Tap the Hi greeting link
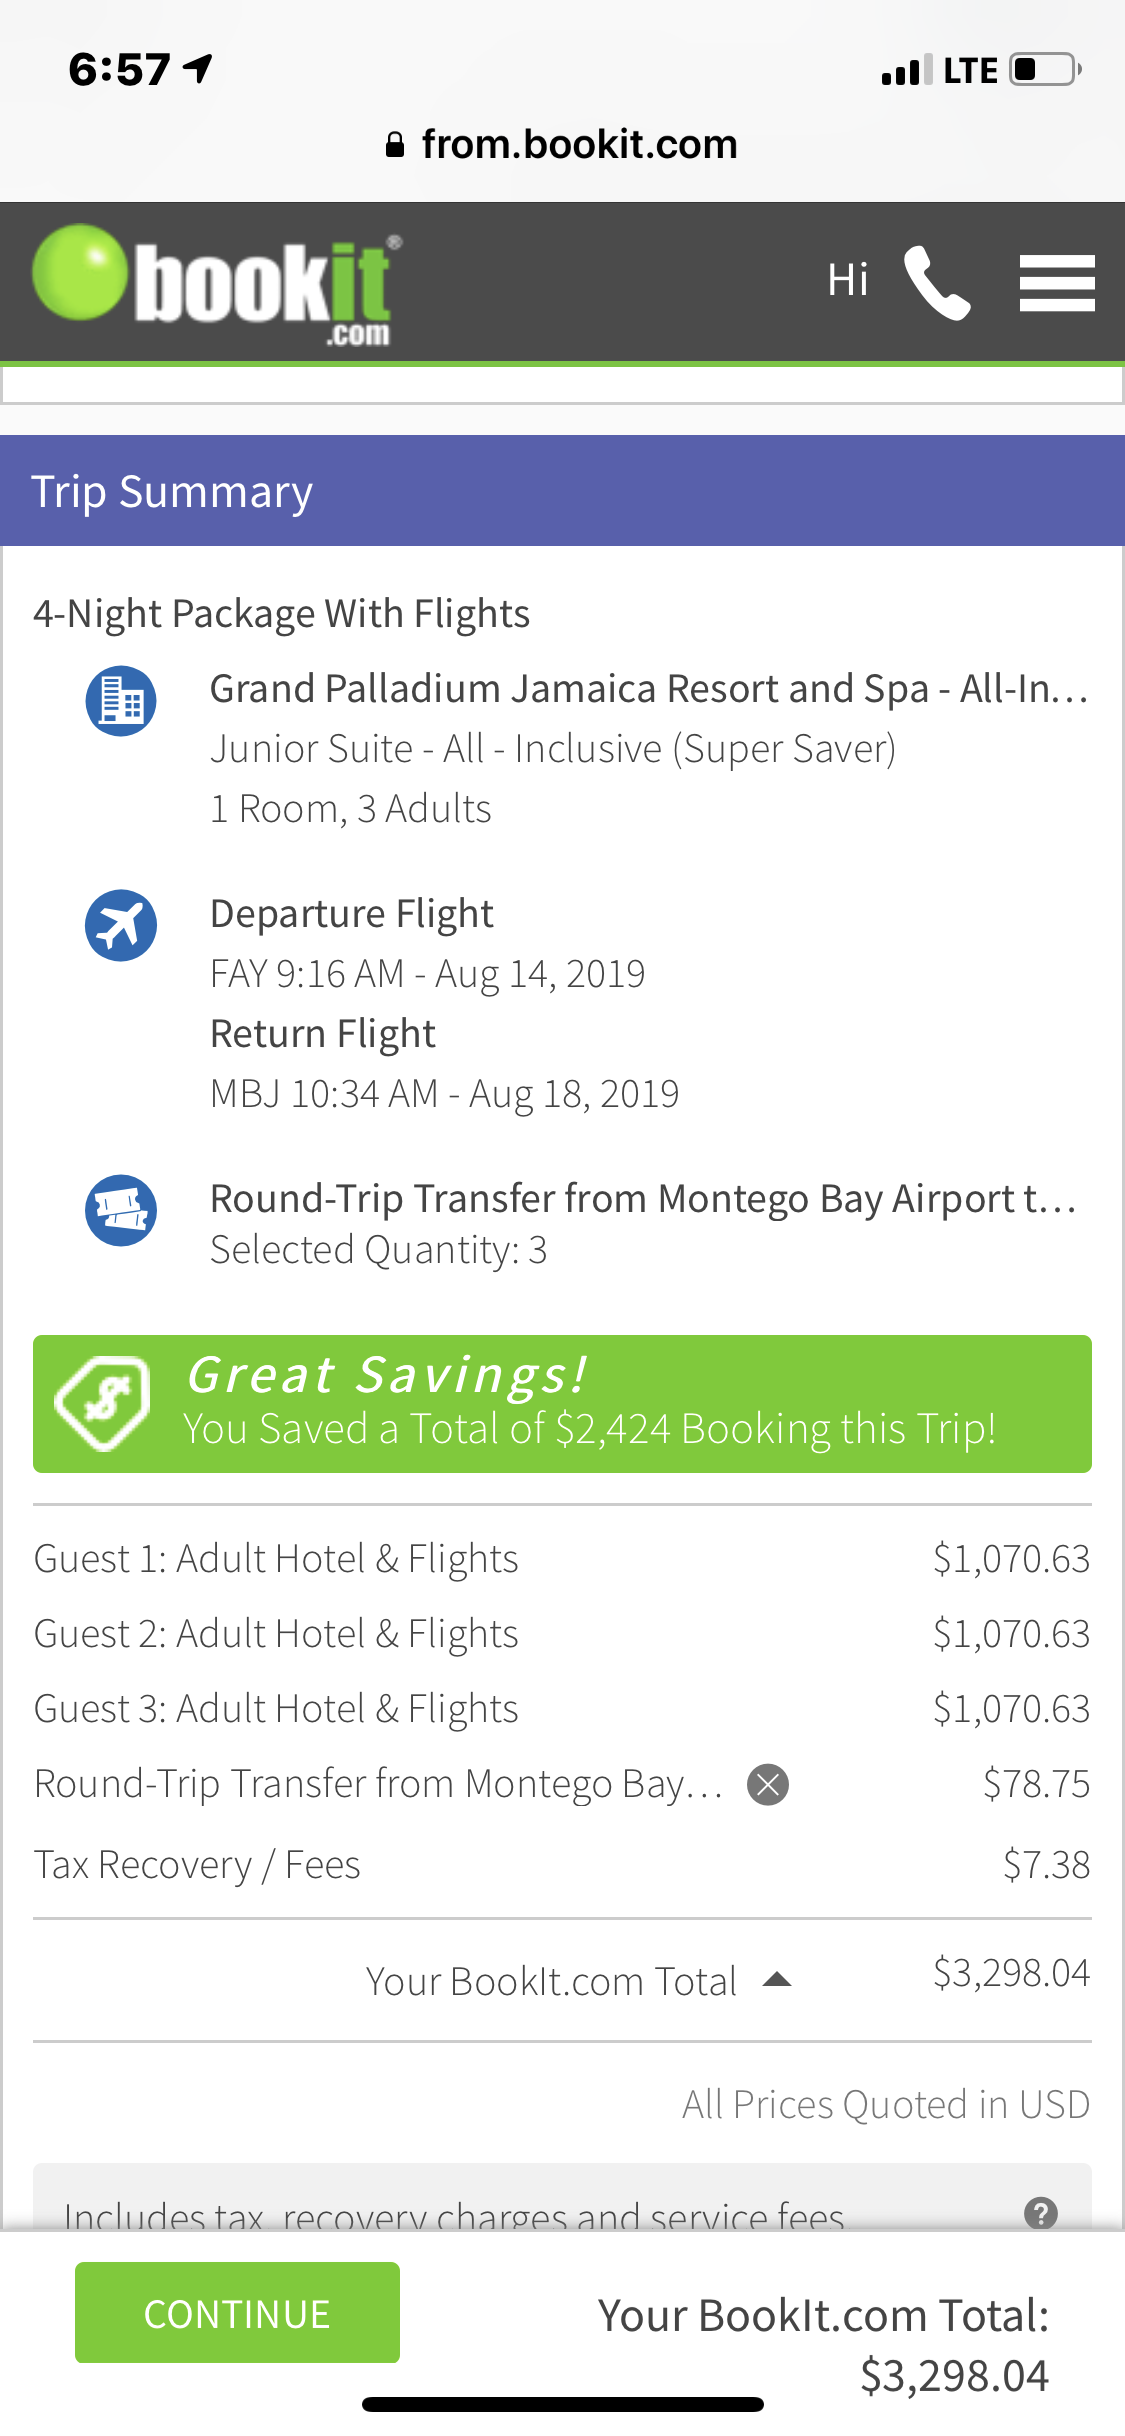Image resolution: width=1125 pixels, height=2436 pixels. (x=847, y=280)
